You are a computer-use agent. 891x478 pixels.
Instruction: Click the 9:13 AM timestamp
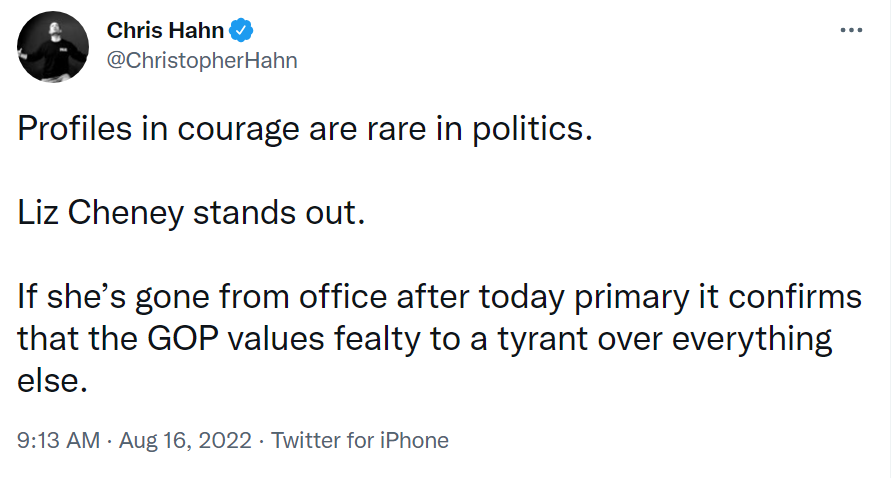(x=56, y=440)
